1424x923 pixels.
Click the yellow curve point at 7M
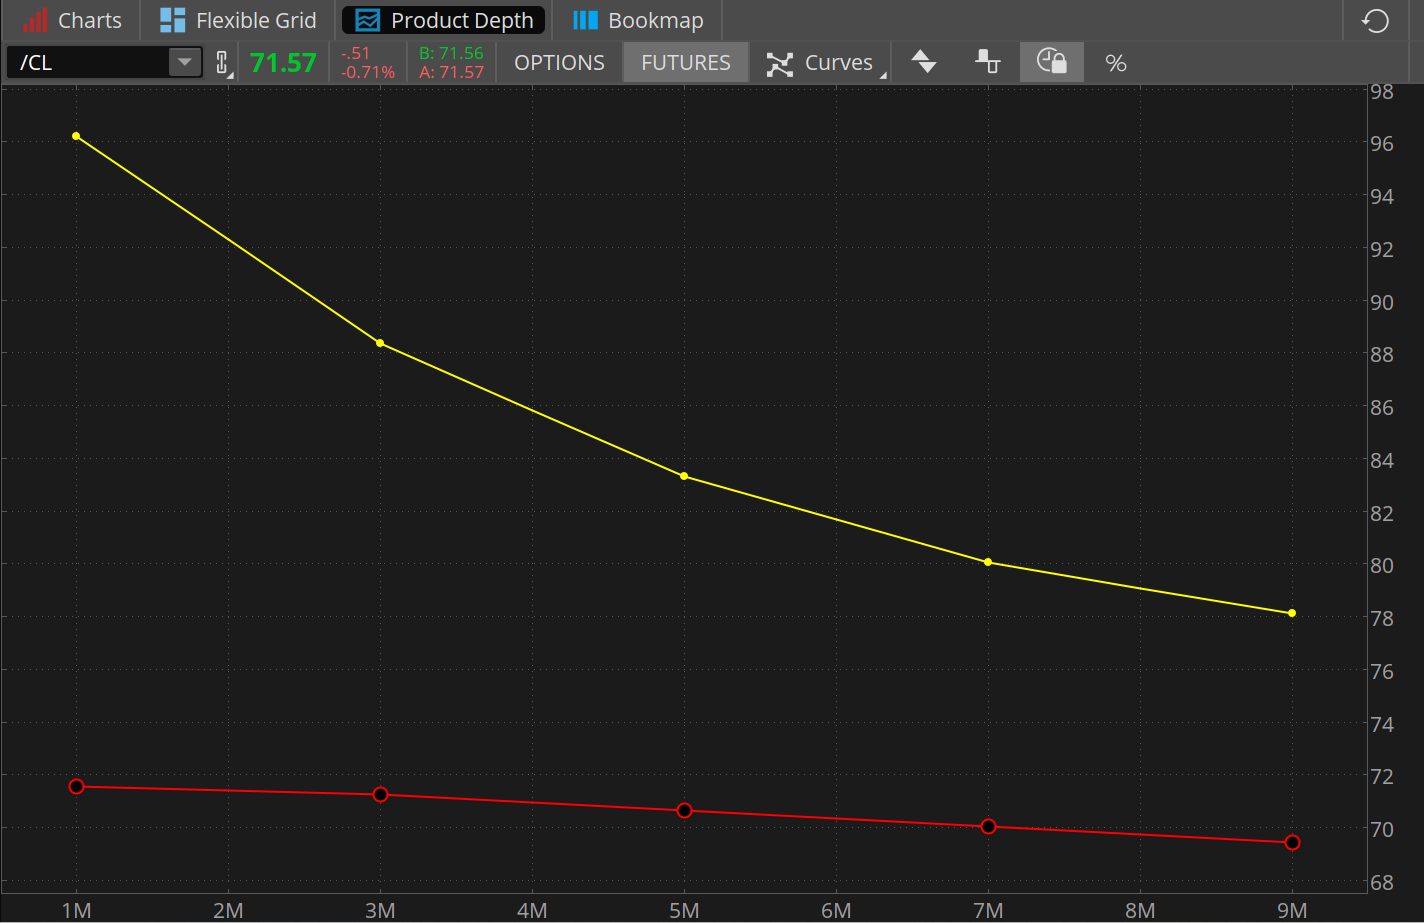coord(988,562)
